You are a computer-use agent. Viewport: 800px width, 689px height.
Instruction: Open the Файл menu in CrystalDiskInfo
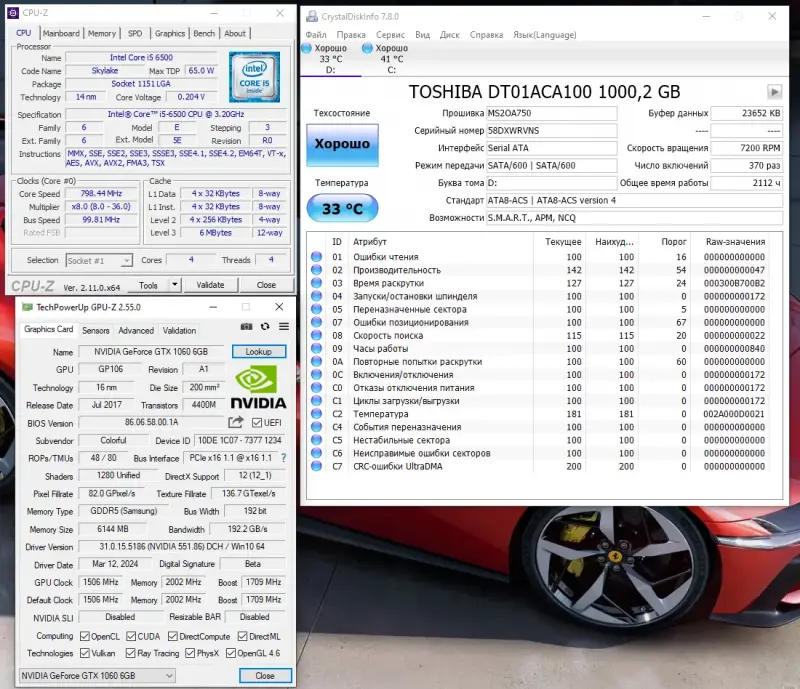pos(316,35)
